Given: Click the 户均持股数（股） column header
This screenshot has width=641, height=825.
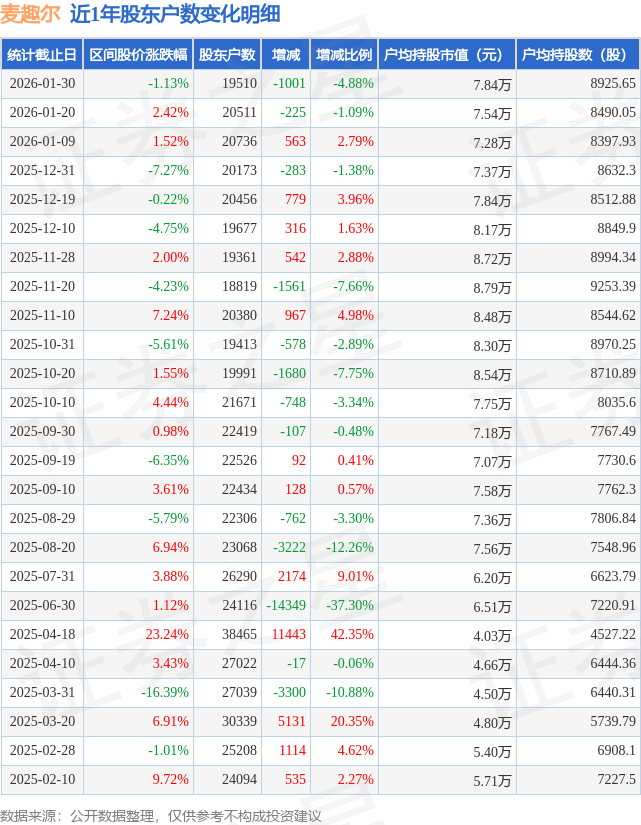Looking at the screenshot, I should coord(579,55).
